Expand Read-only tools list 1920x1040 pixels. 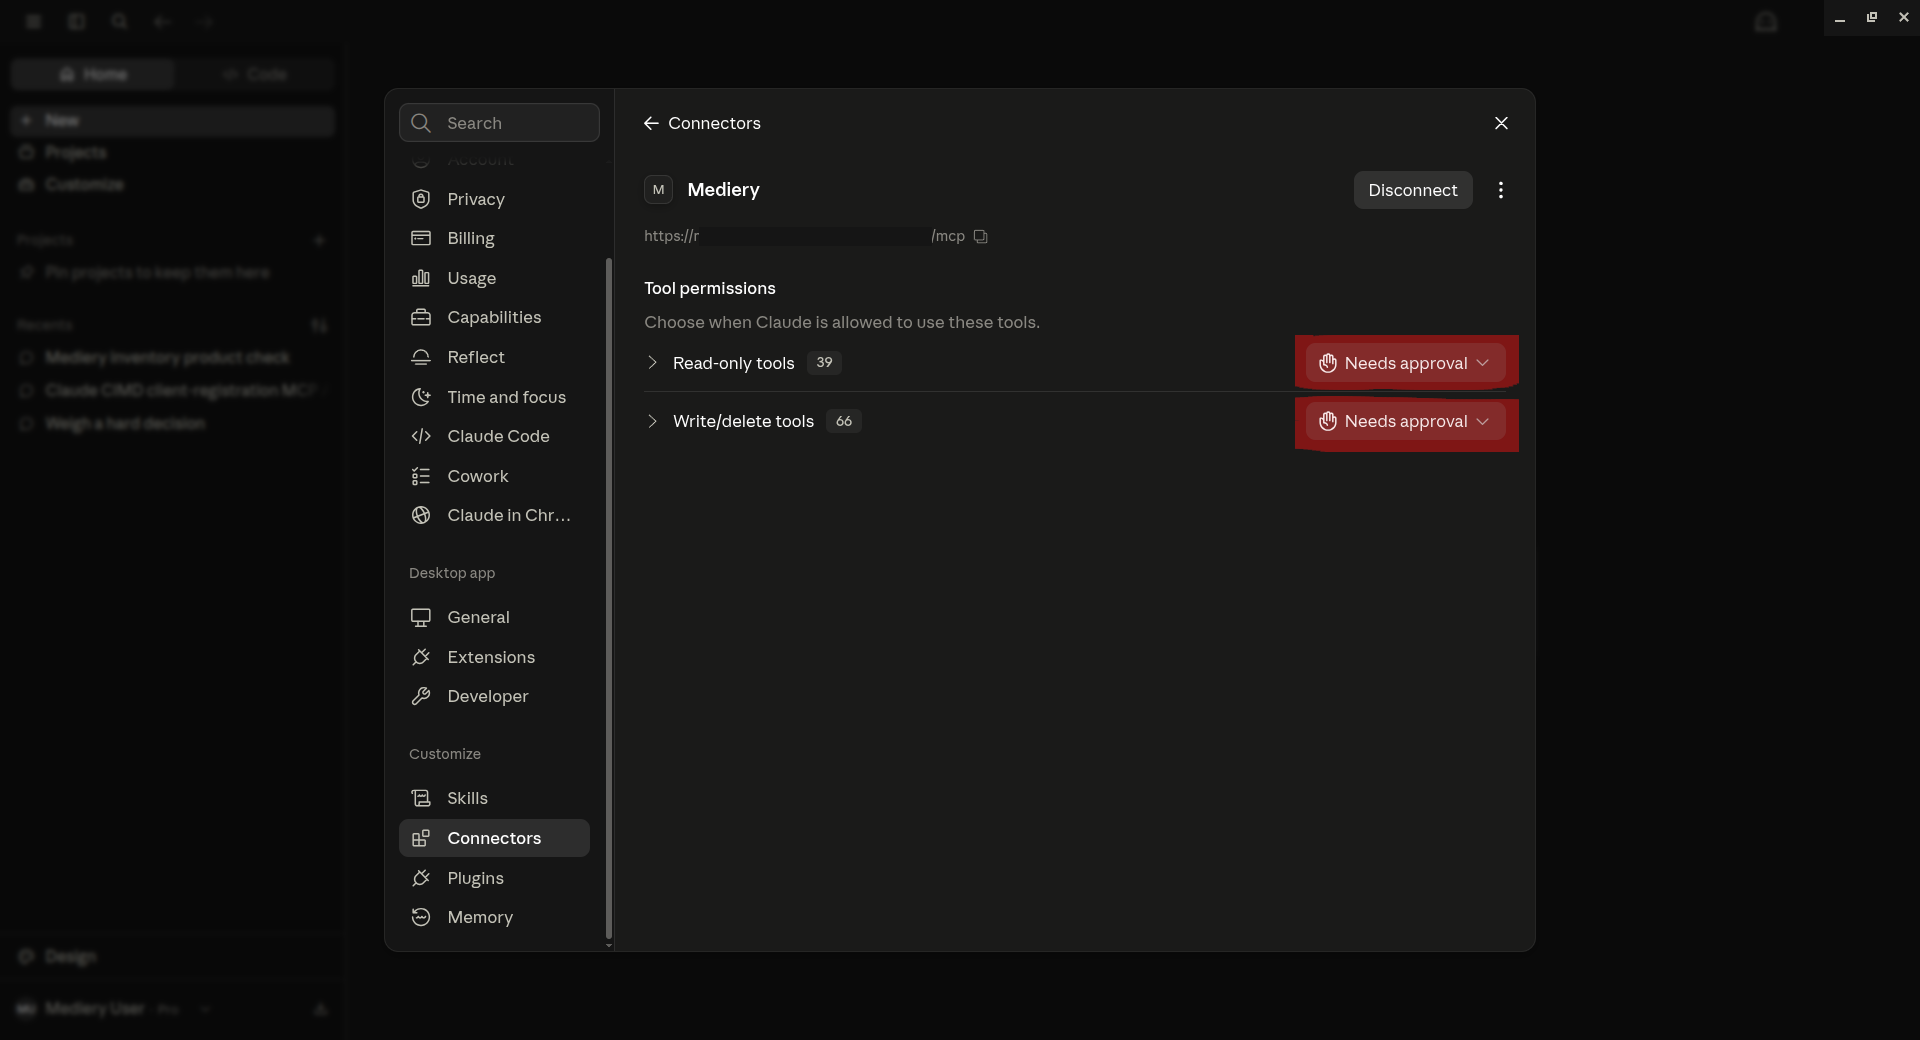652,362
